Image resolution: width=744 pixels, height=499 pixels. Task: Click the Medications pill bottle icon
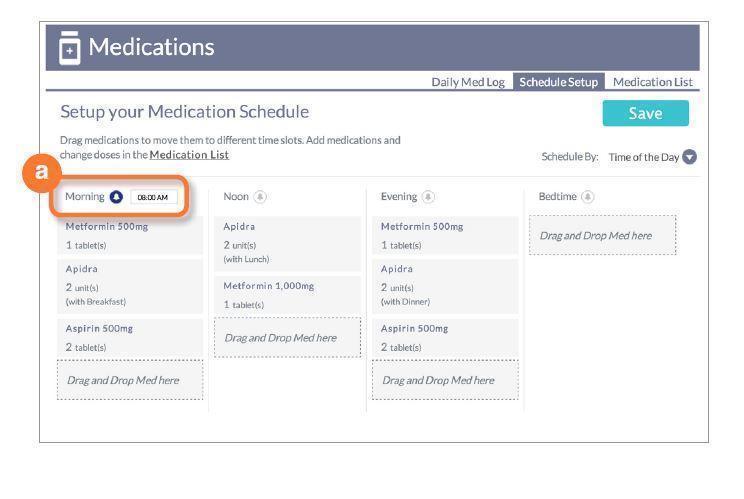70,46
